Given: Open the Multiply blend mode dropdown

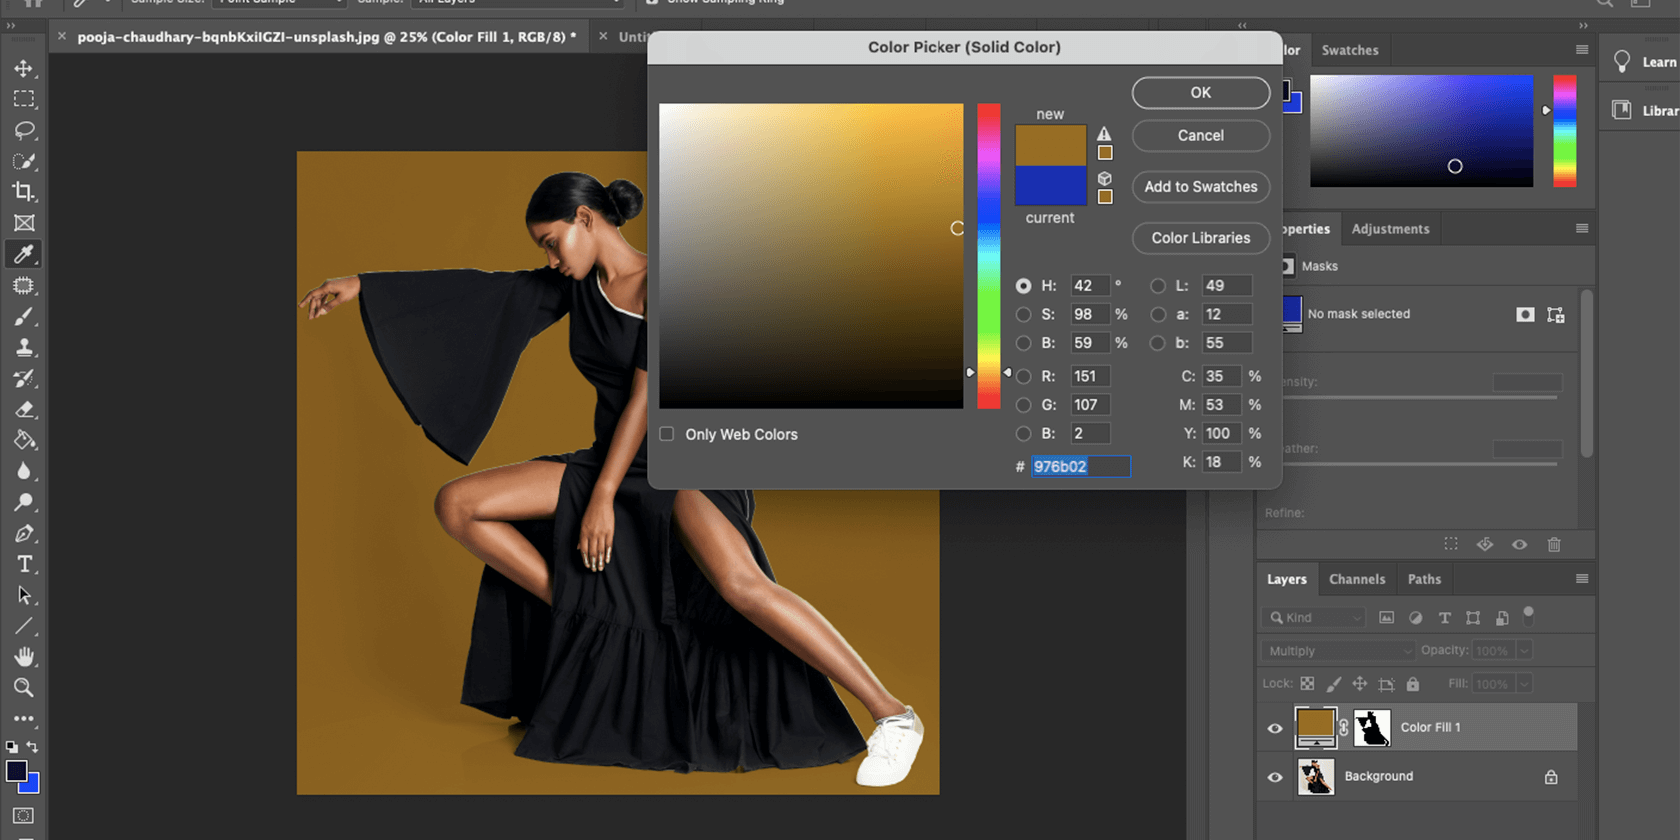Looking at the screenshot, I should tap(1338, 651).
